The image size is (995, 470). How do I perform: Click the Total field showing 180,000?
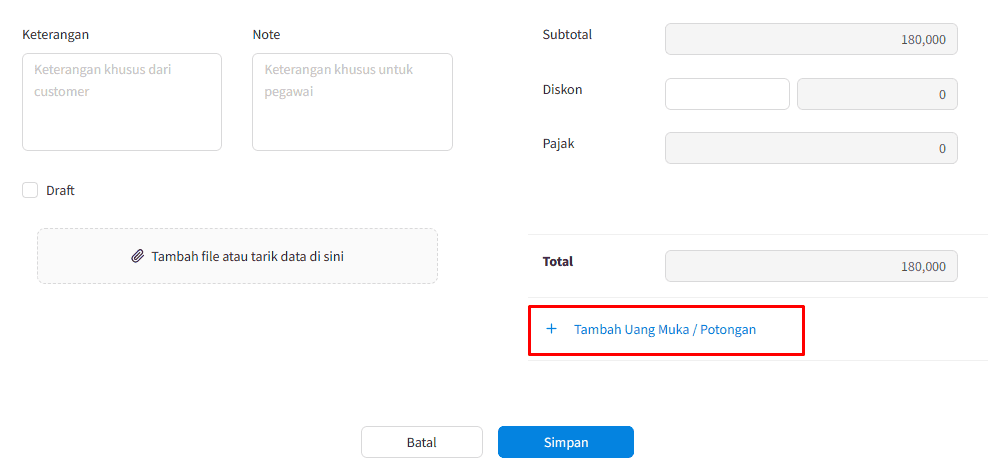tap(812, 266)
